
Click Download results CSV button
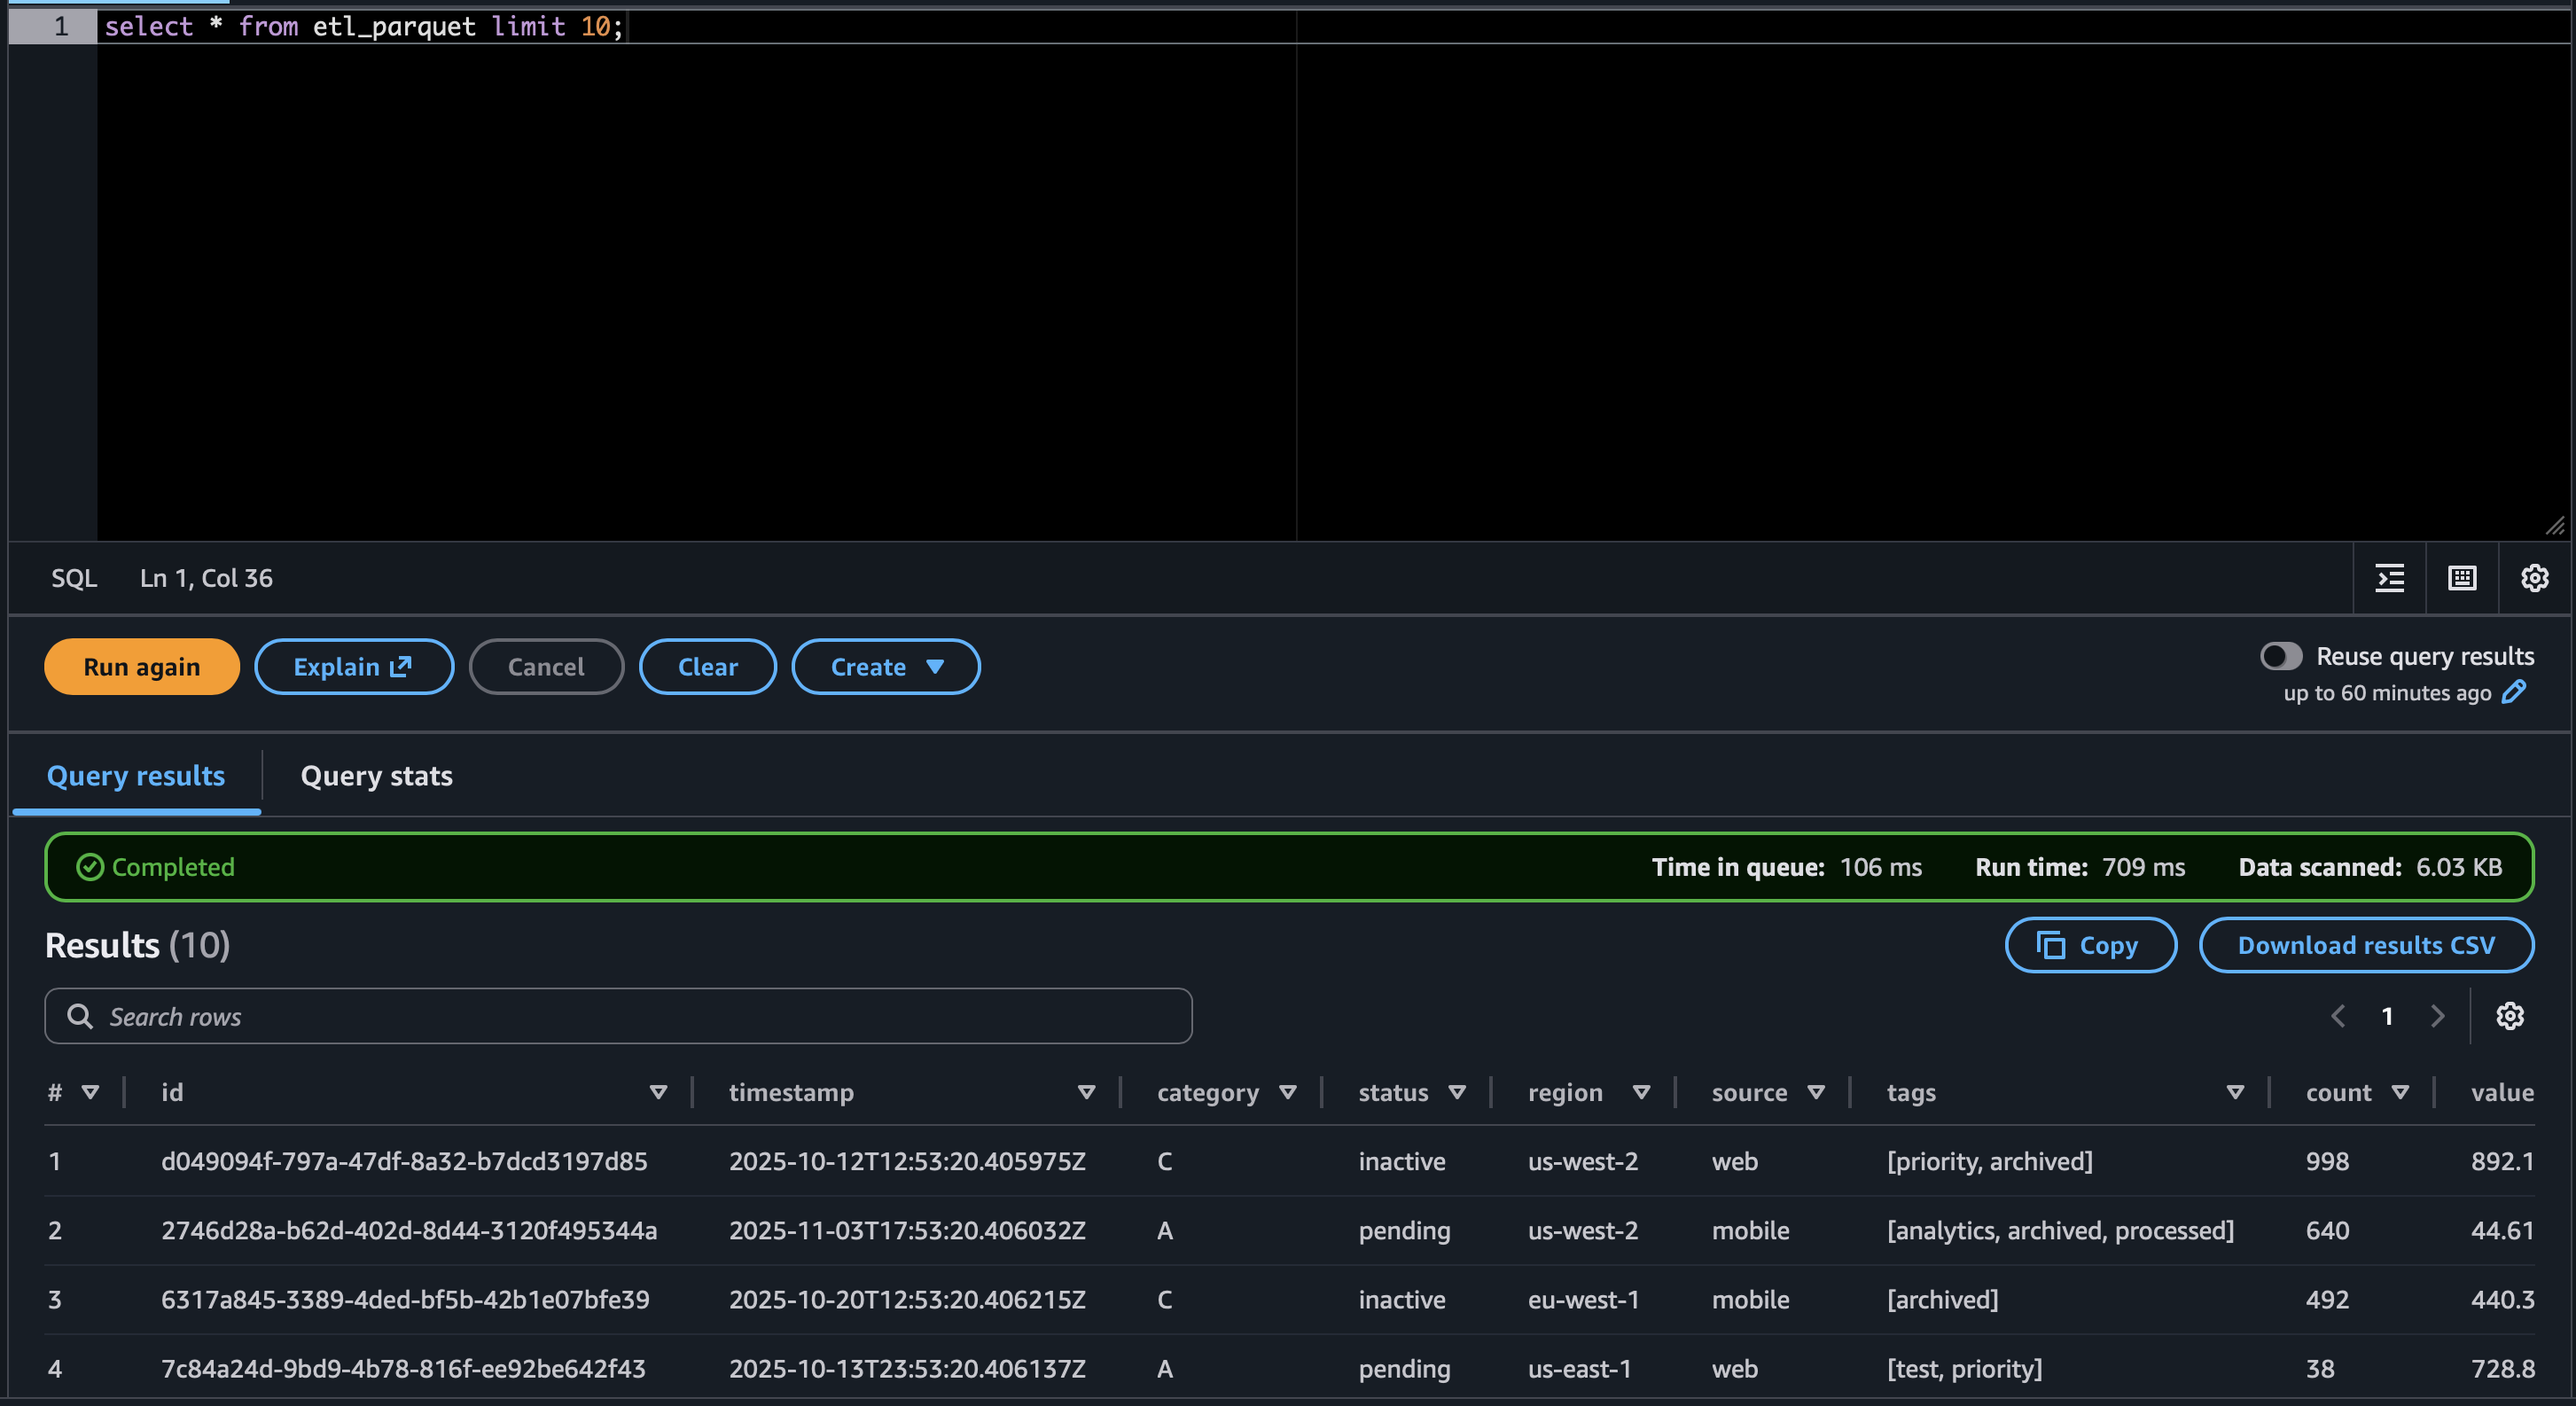(x=2365, y=945)
